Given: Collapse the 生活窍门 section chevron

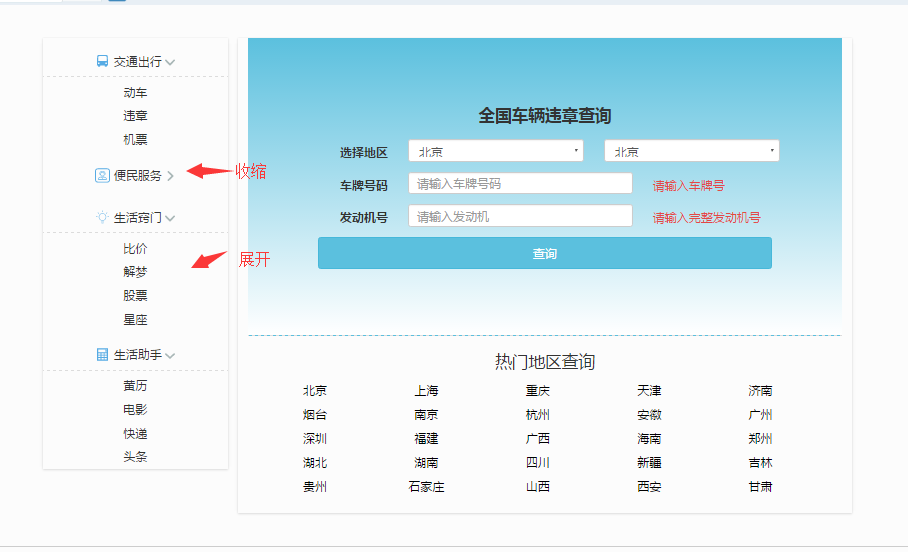Looking at the screenshot, I should coord(170,218).
